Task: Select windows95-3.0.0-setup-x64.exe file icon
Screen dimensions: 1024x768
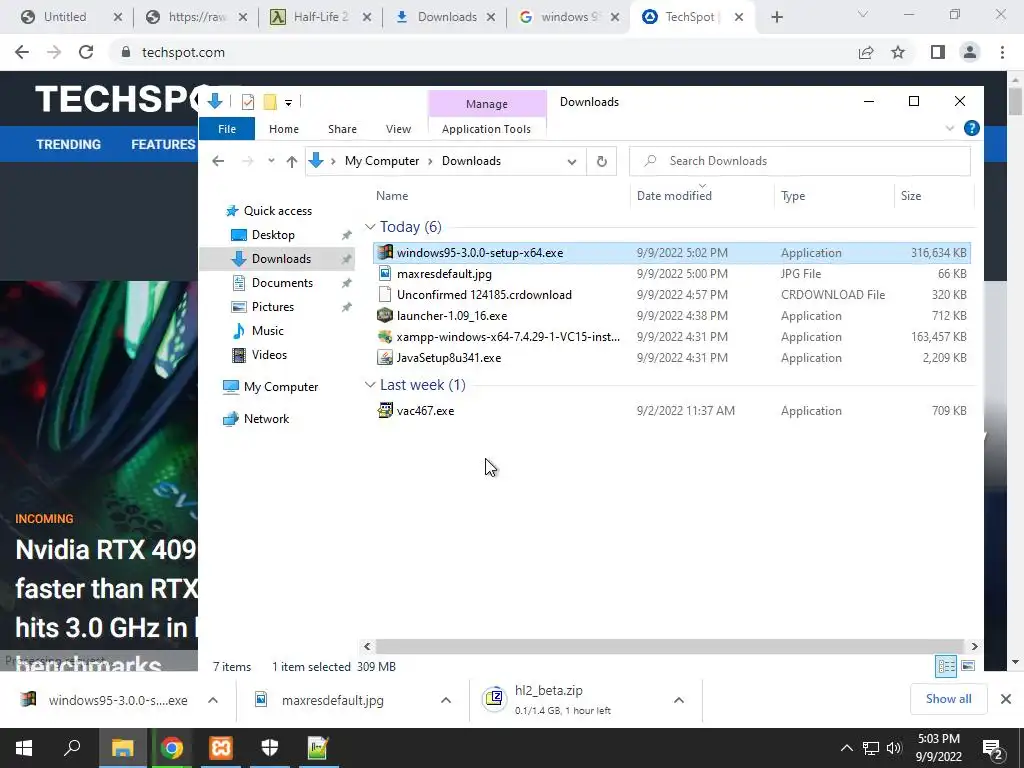Action: click(x=385, y=252)
